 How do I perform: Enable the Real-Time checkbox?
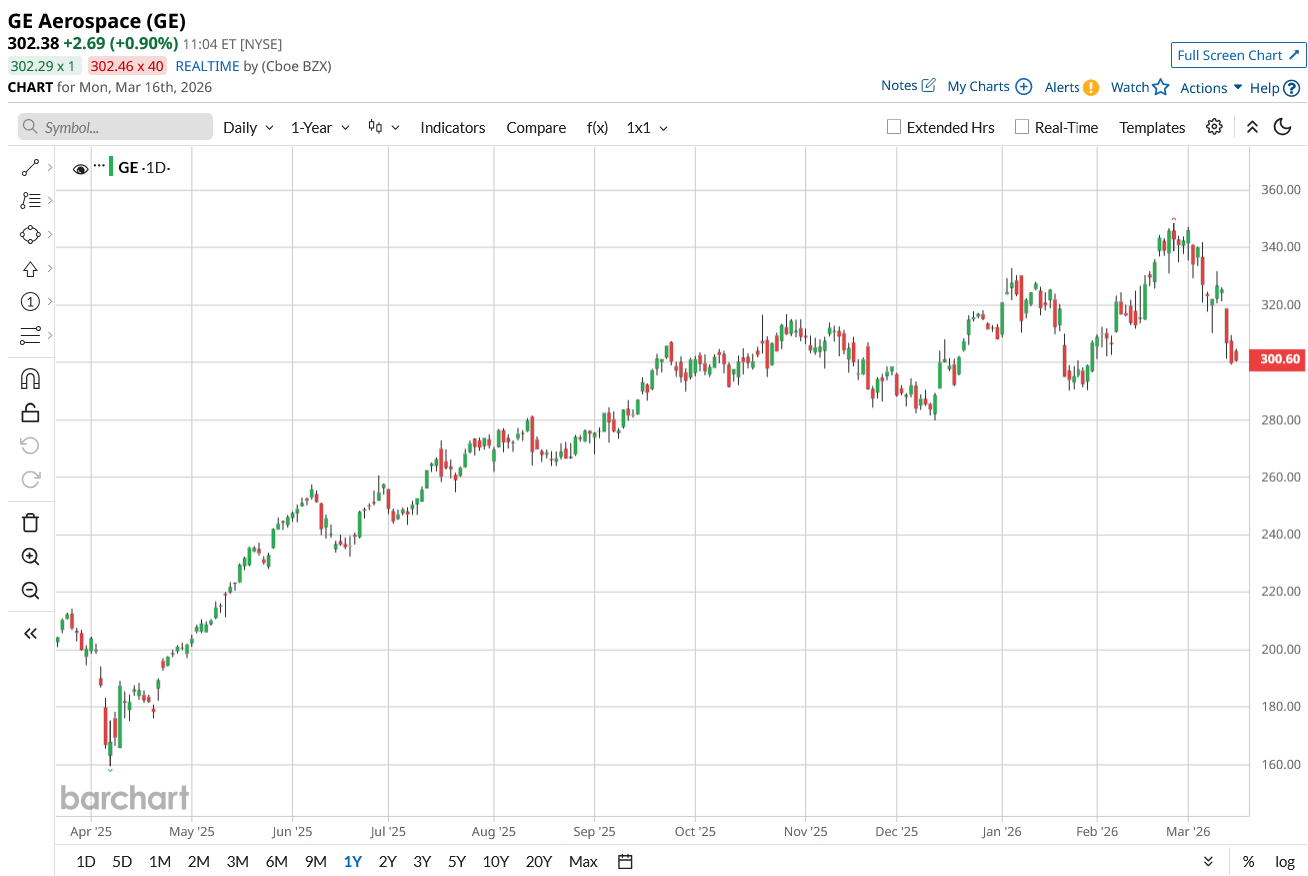pos(1021,127)
